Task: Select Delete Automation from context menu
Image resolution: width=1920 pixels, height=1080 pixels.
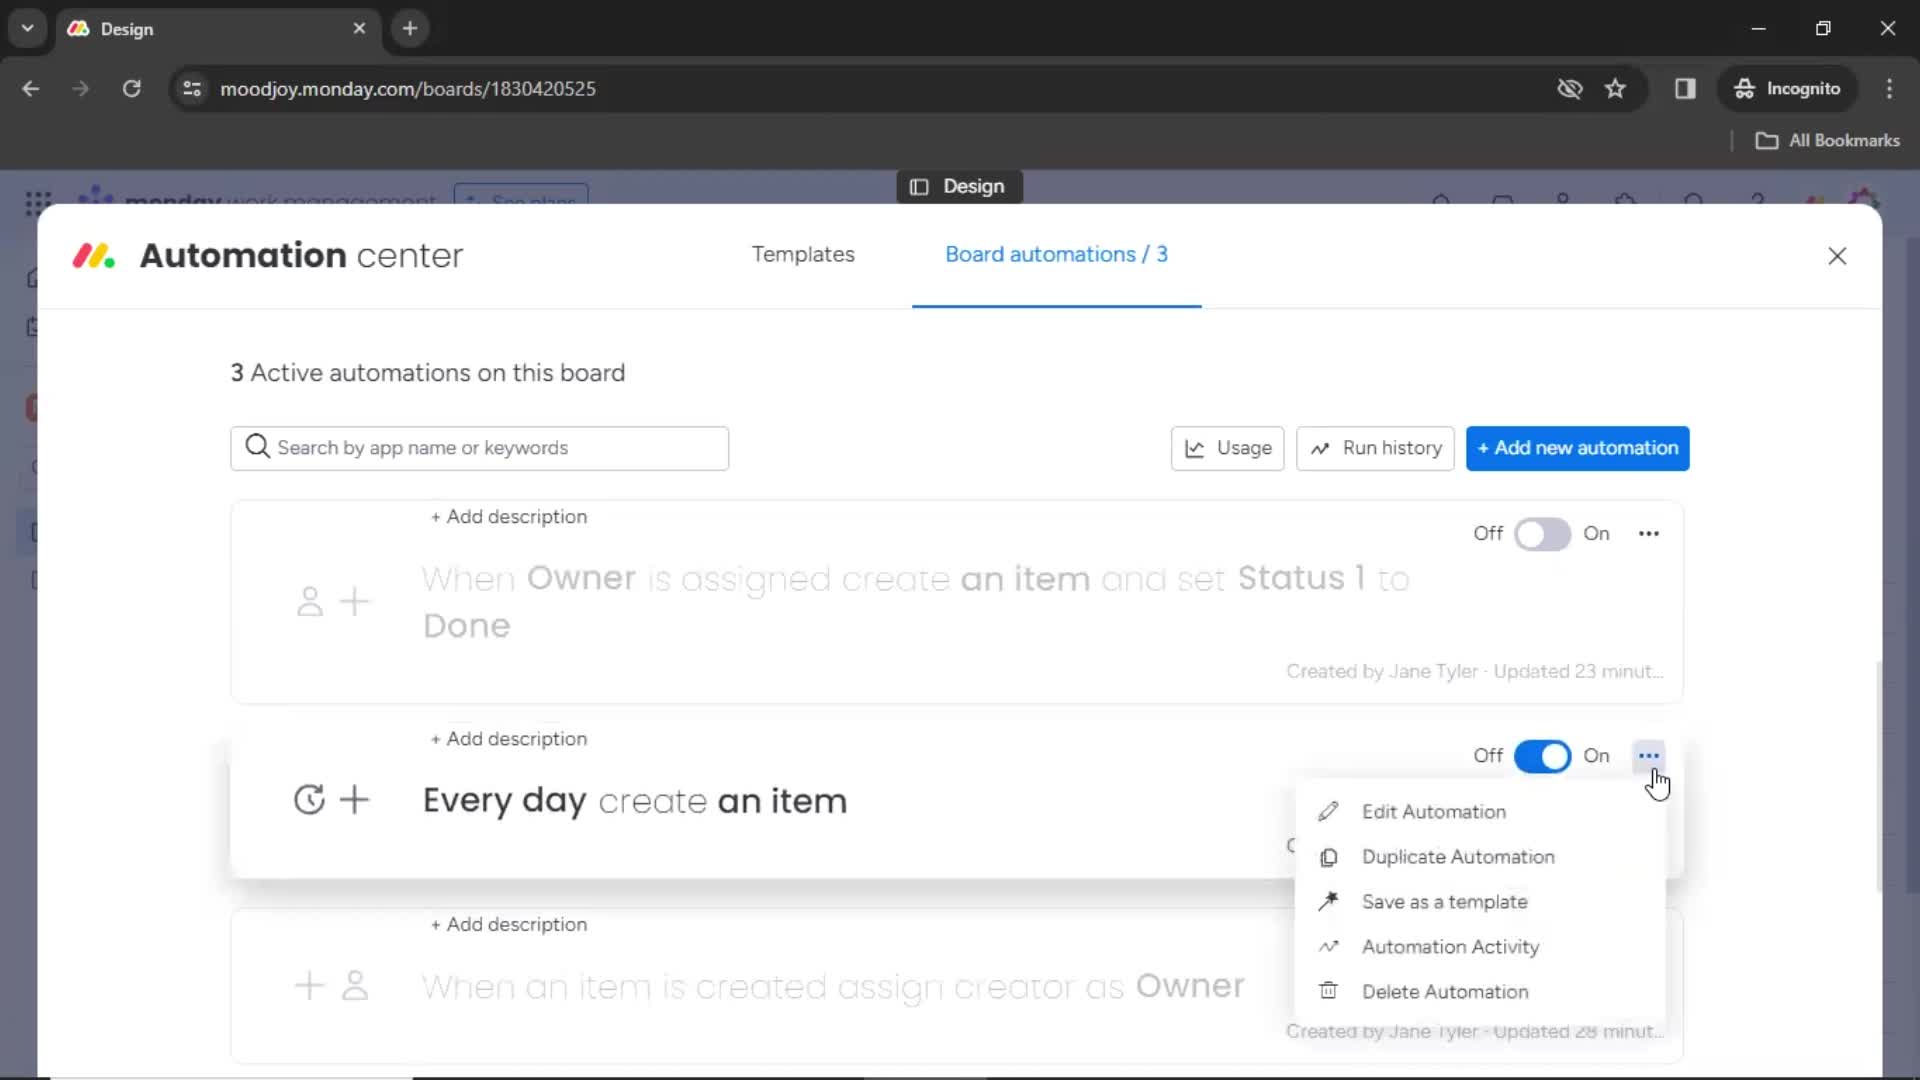Action: tap(1445, 992)
